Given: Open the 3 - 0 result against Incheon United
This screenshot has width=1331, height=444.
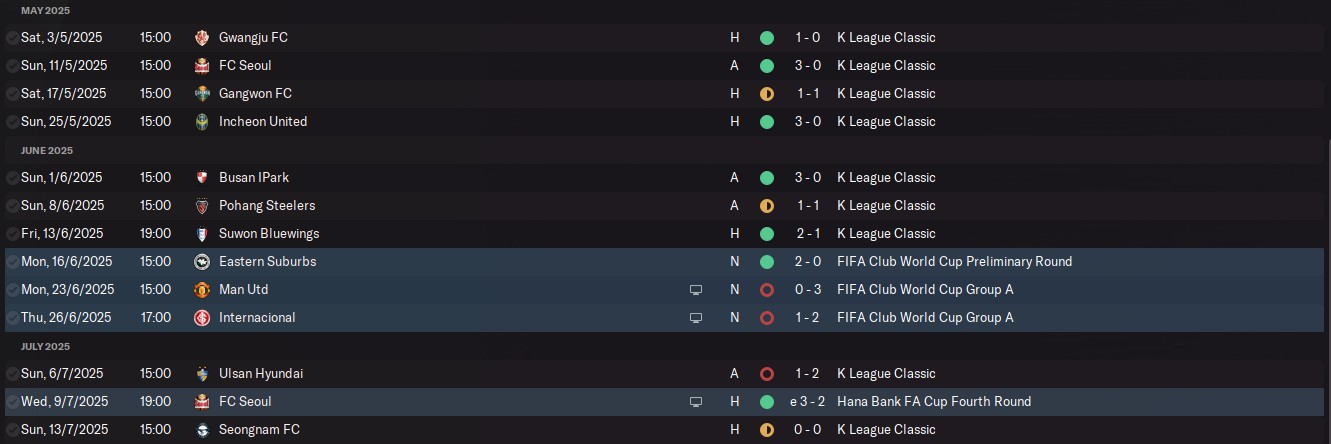Looking at the screenshot, I should [808, 122].
